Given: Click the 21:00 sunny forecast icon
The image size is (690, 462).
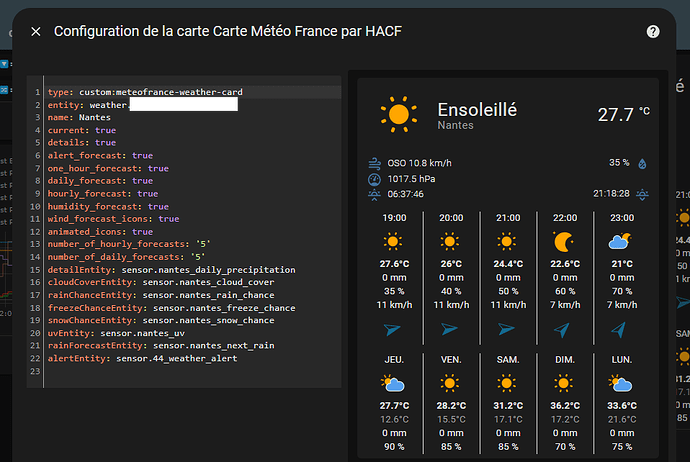Looking at the screenshot, I should coord(506,242).
